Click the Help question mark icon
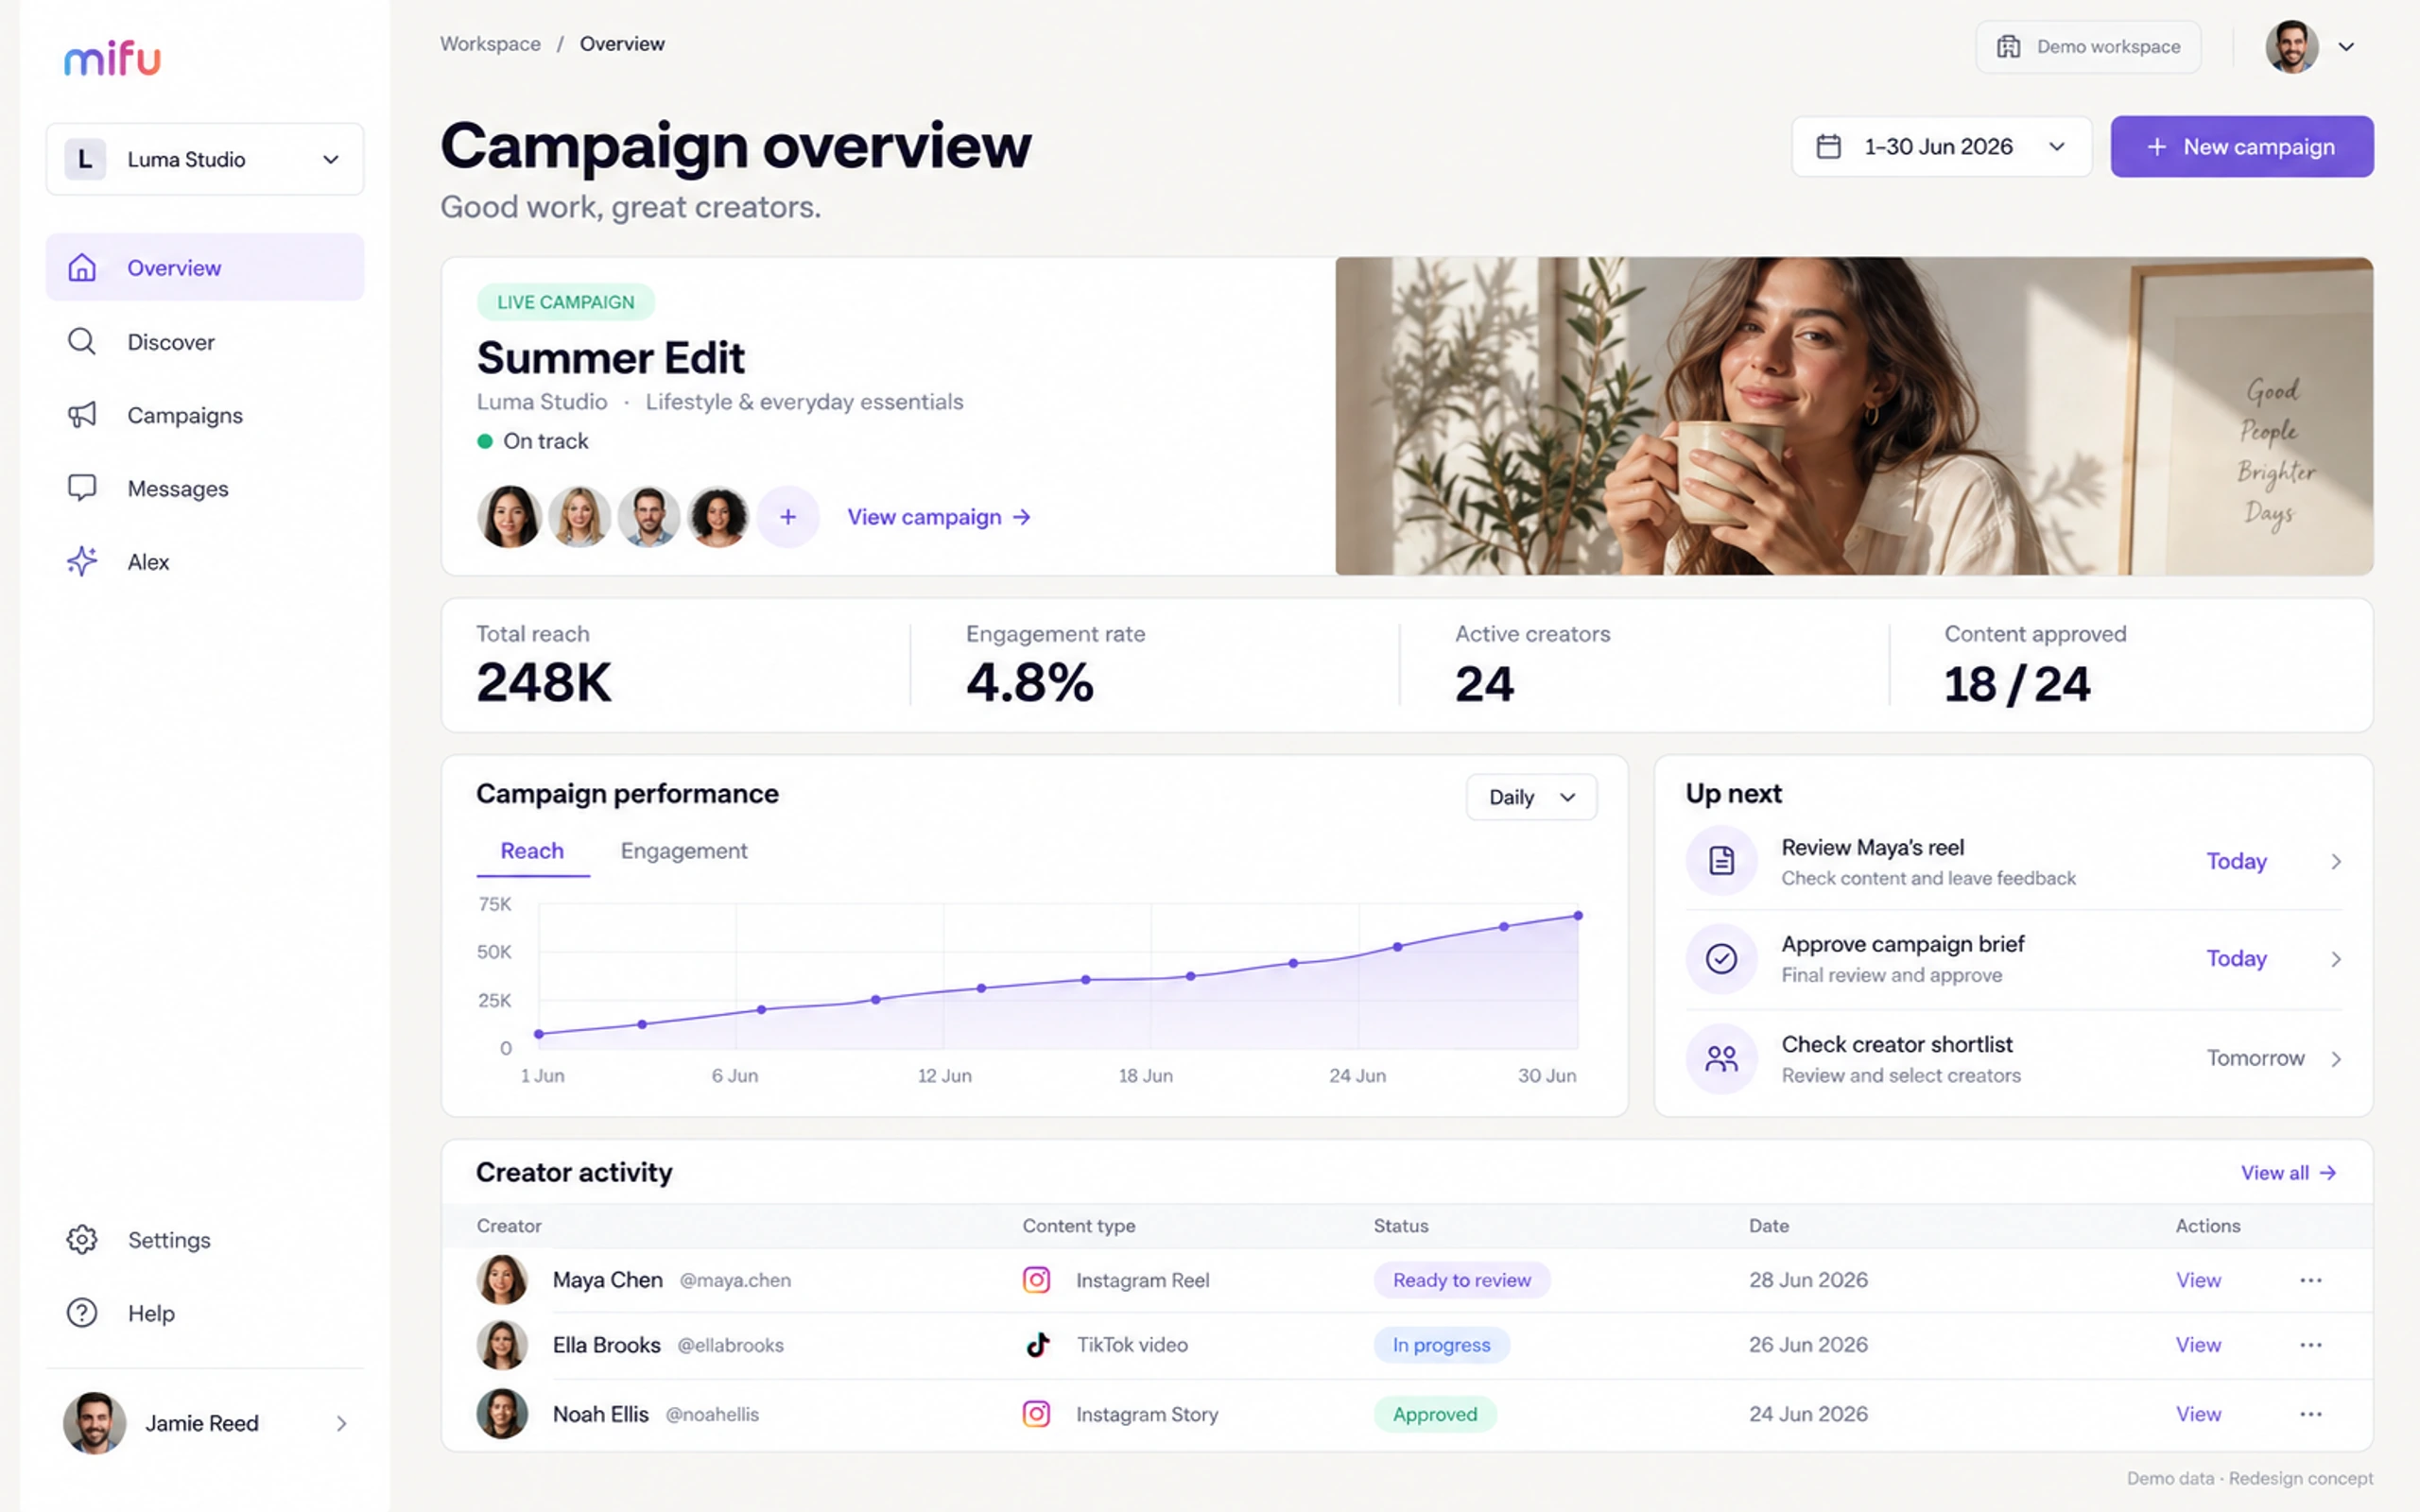This screenshot has width=2420, height=1512. click(x=82, y=1312)
